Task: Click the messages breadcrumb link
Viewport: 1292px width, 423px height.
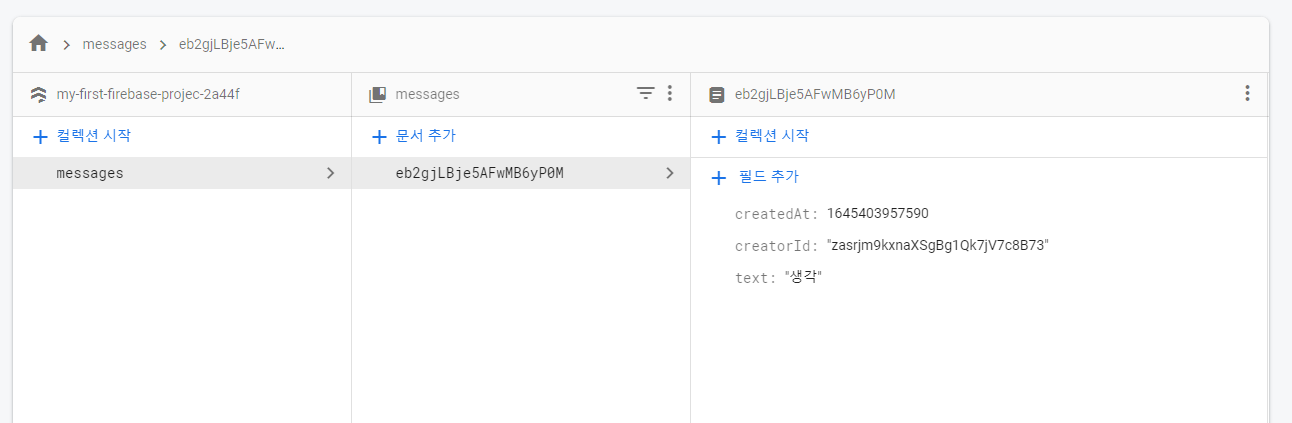Action: click(x=114, y=44)
